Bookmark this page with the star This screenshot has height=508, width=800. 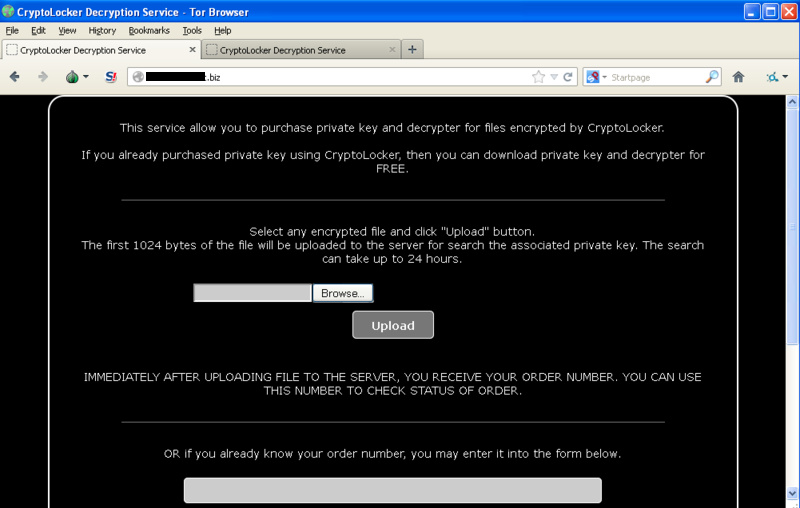tap(538, 77)
